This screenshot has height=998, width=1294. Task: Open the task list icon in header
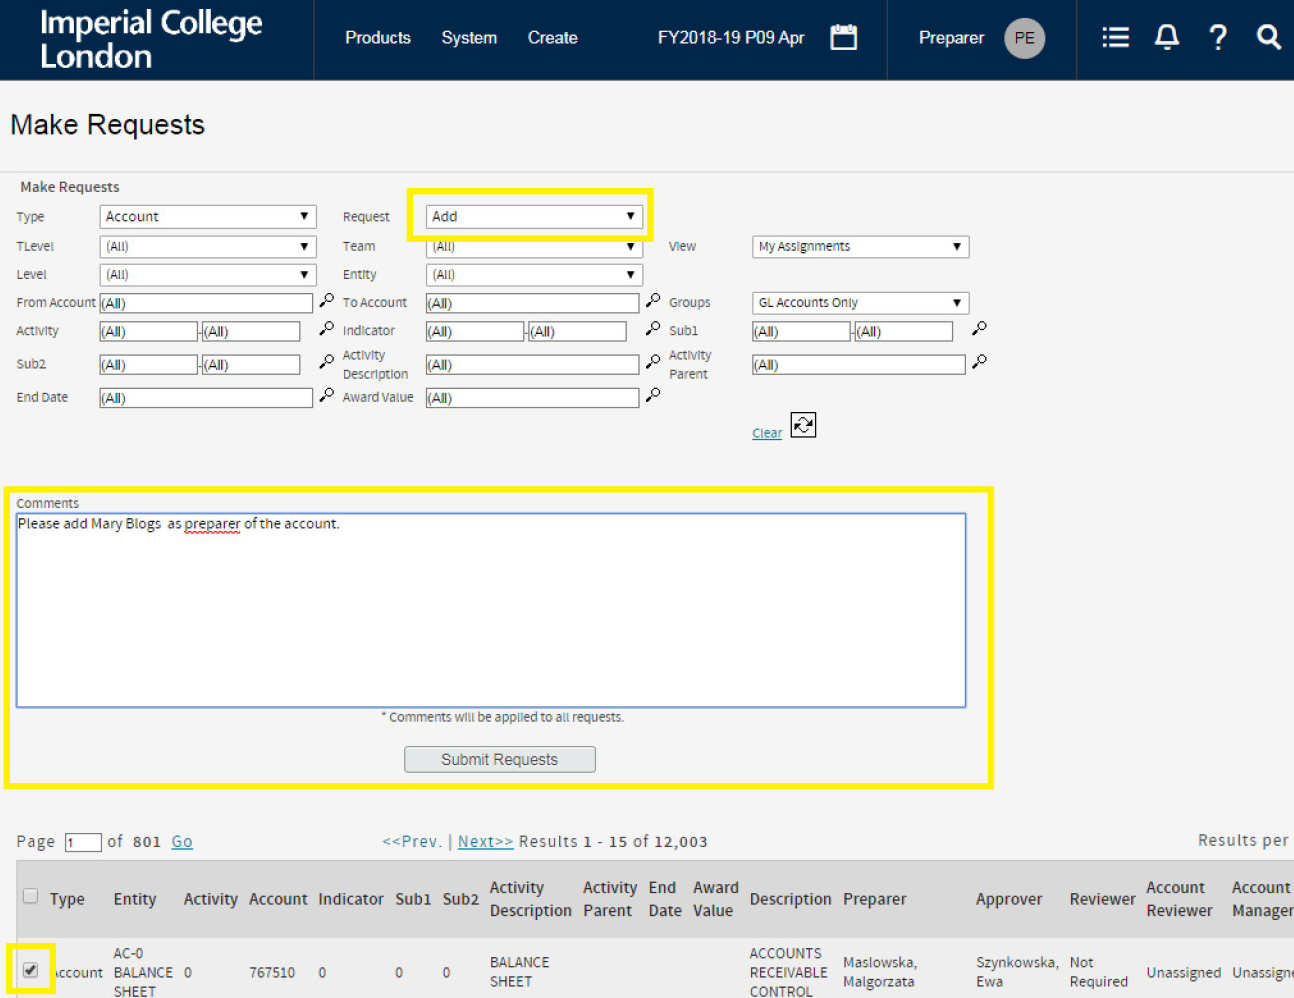1115,38
